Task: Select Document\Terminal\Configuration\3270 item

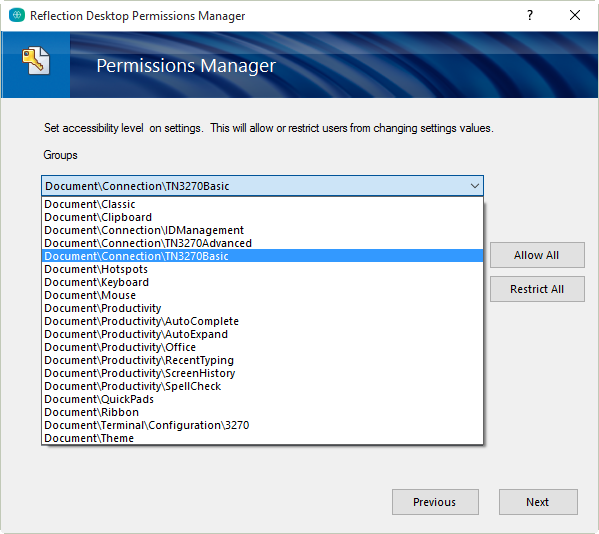Action: click(x=262, y=425)
